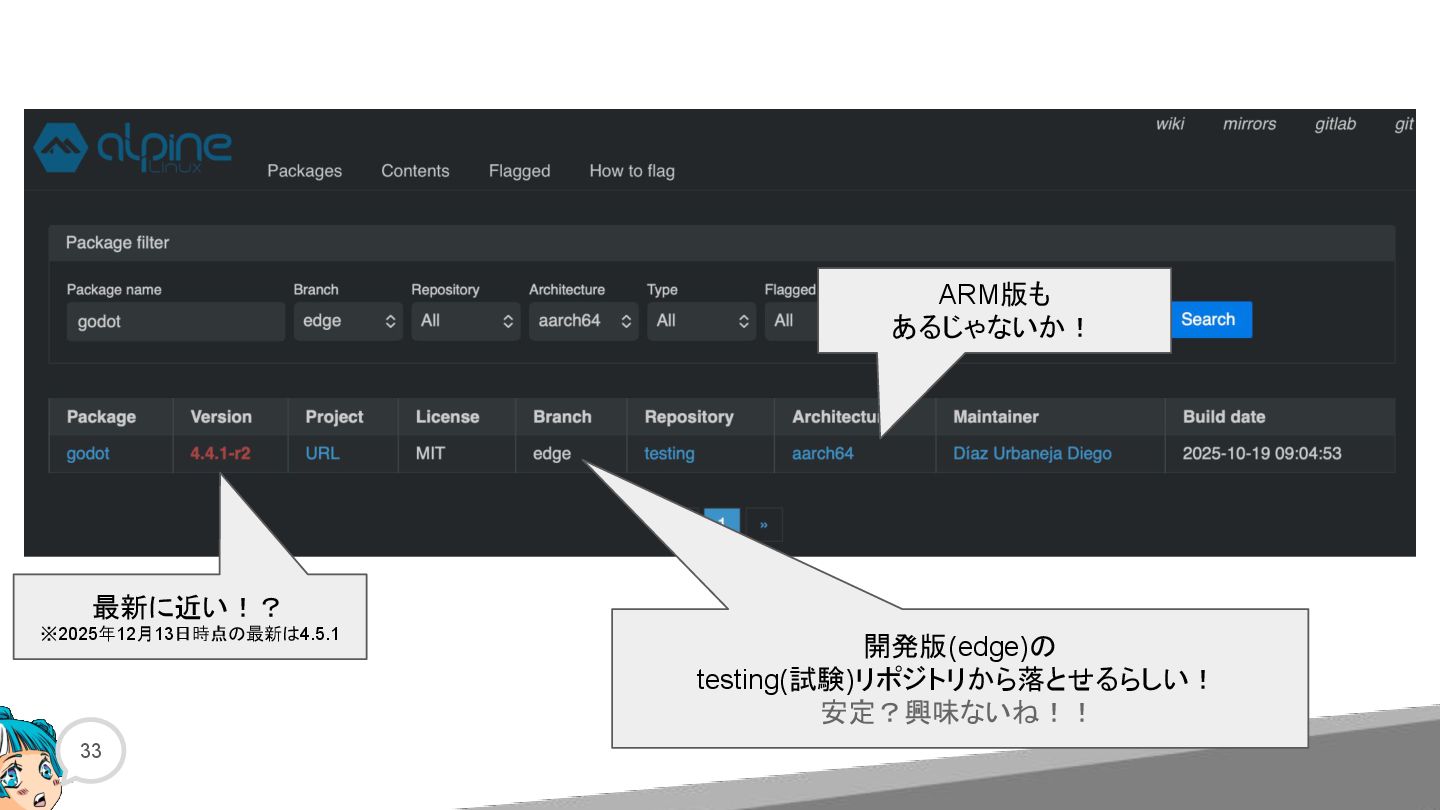Click the Package name field containing godot

tap(176, 321)
